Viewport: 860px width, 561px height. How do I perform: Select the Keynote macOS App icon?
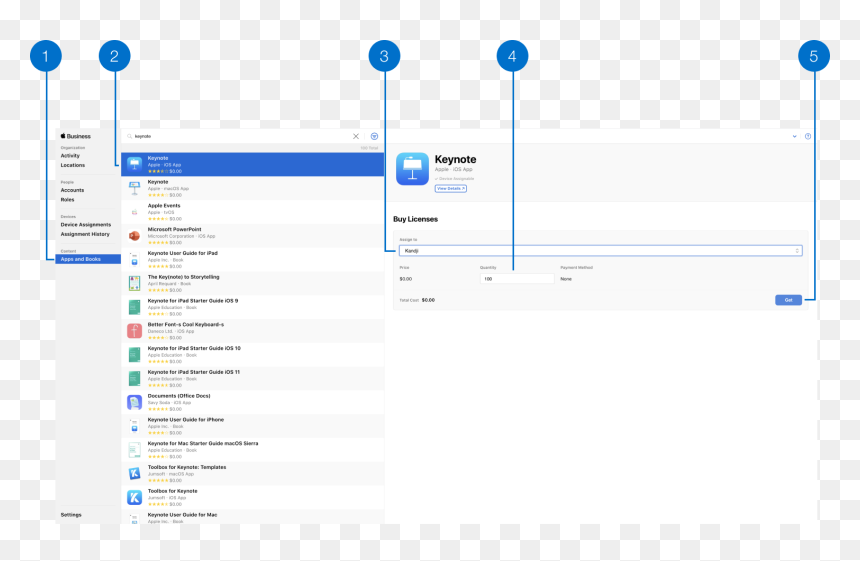tap(134, 188)
